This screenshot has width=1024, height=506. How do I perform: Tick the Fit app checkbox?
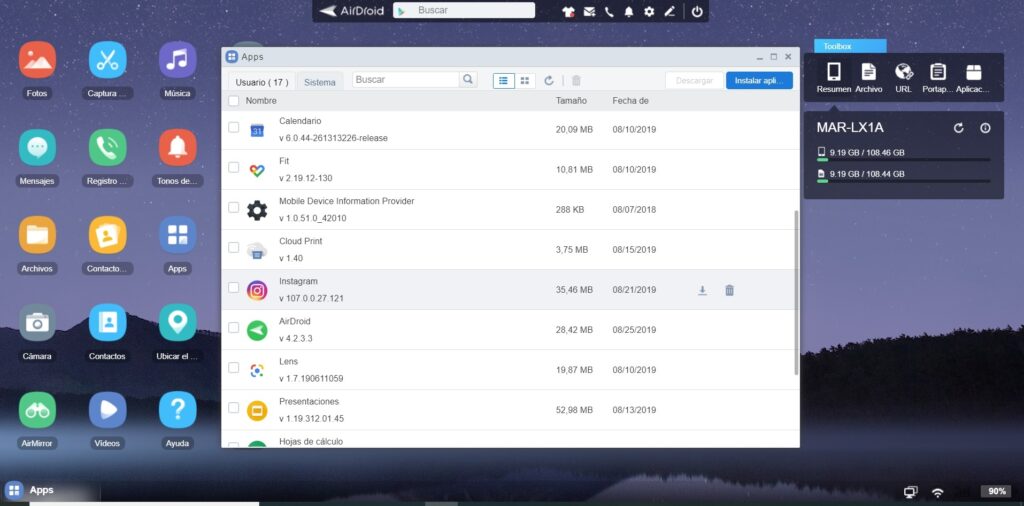point(233,167)
